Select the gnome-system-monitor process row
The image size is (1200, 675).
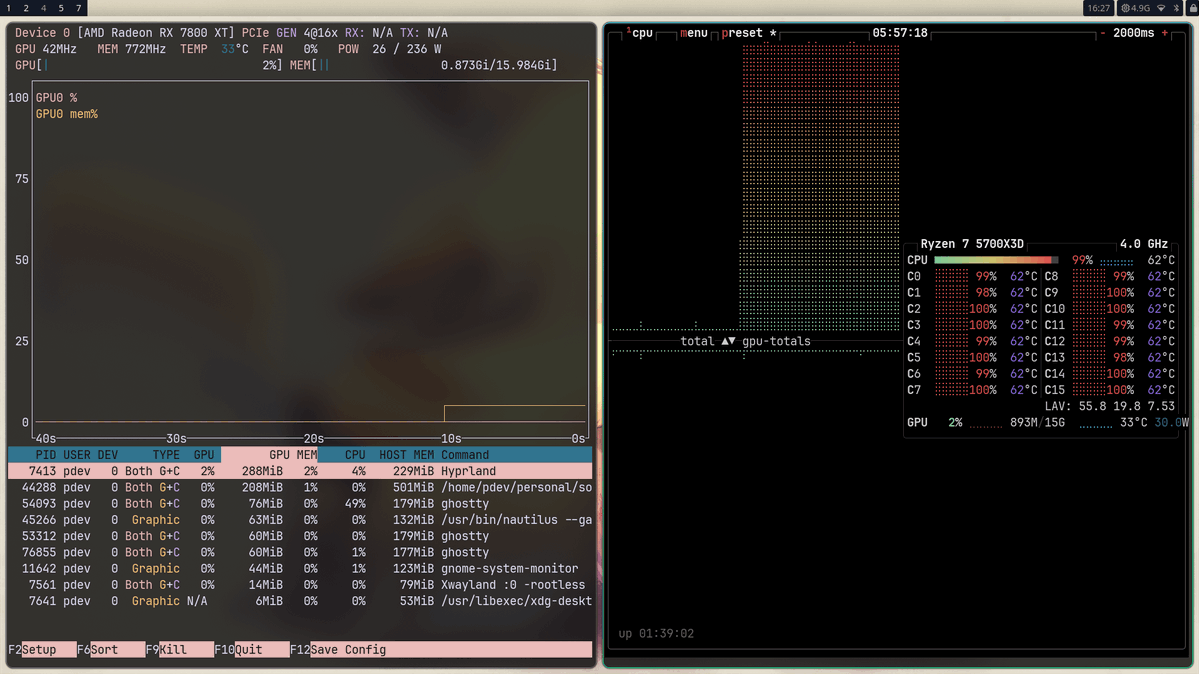(300, 569)
